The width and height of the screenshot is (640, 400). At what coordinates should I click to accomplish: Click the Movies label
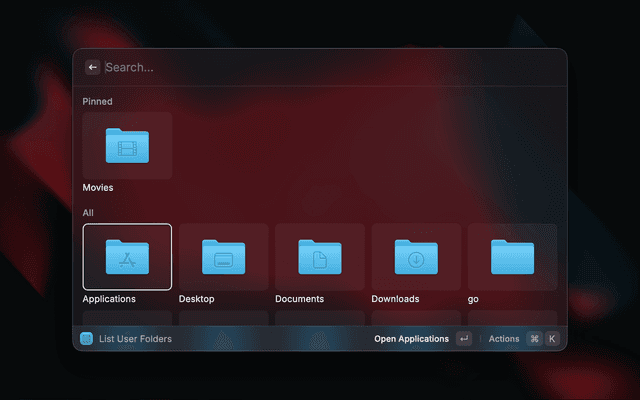tap(98, 188)
